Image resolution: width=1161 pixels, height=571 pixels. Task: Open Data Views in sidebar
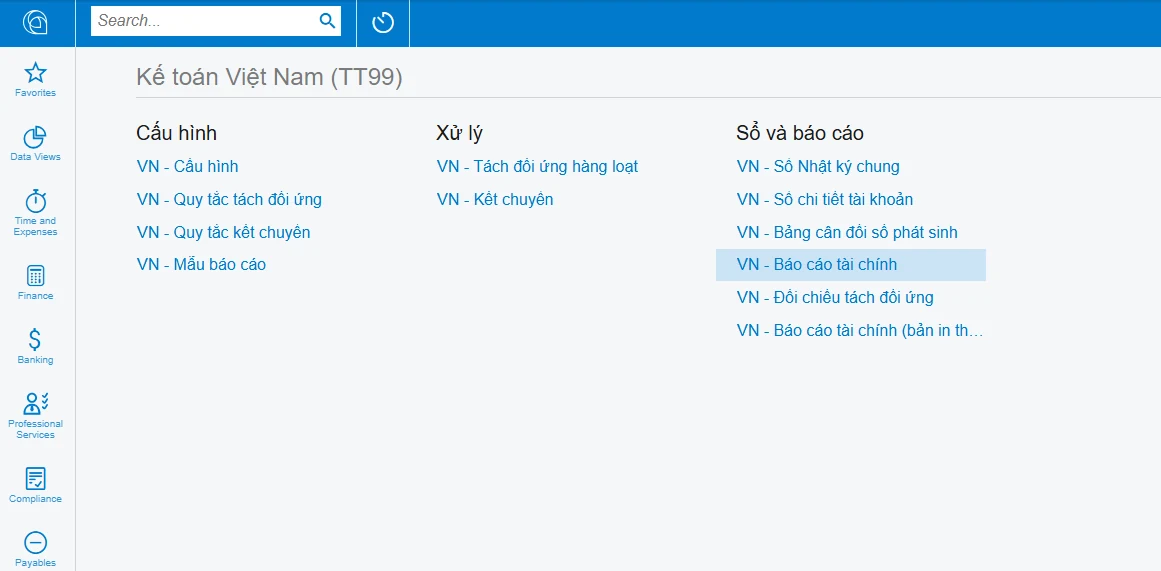click(36, 144)
